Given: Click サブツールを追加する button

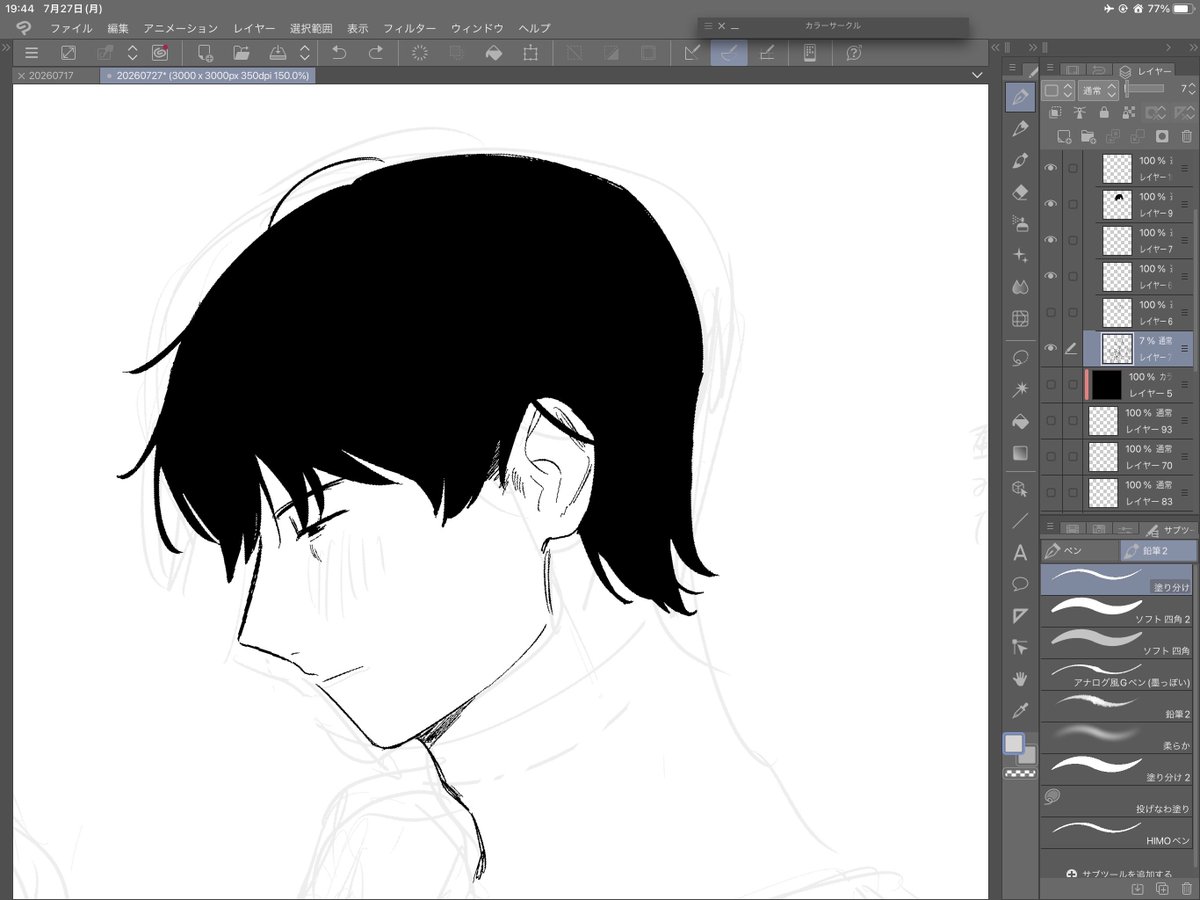Looking at the screenshot, I should [1117, 874].
